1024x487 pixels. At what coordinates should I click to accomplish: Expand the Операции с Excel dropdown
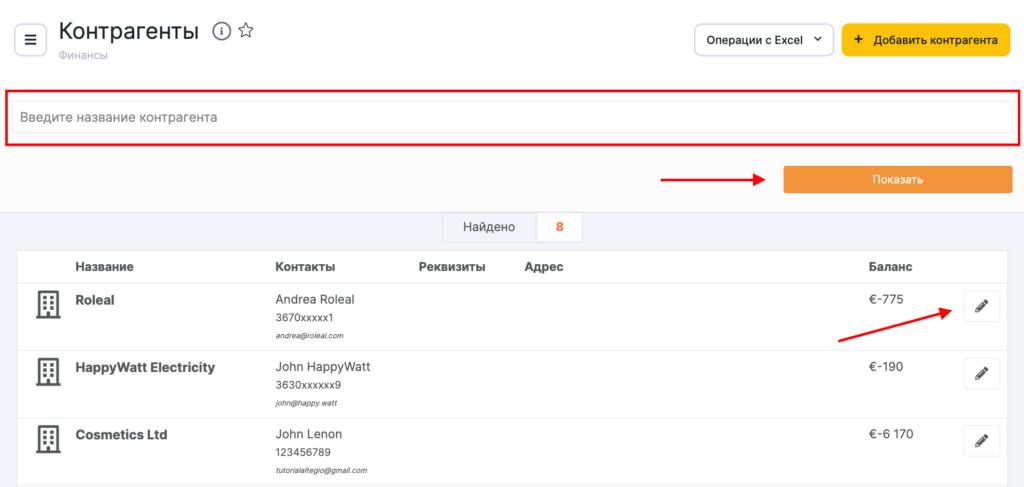coord(763,40)
